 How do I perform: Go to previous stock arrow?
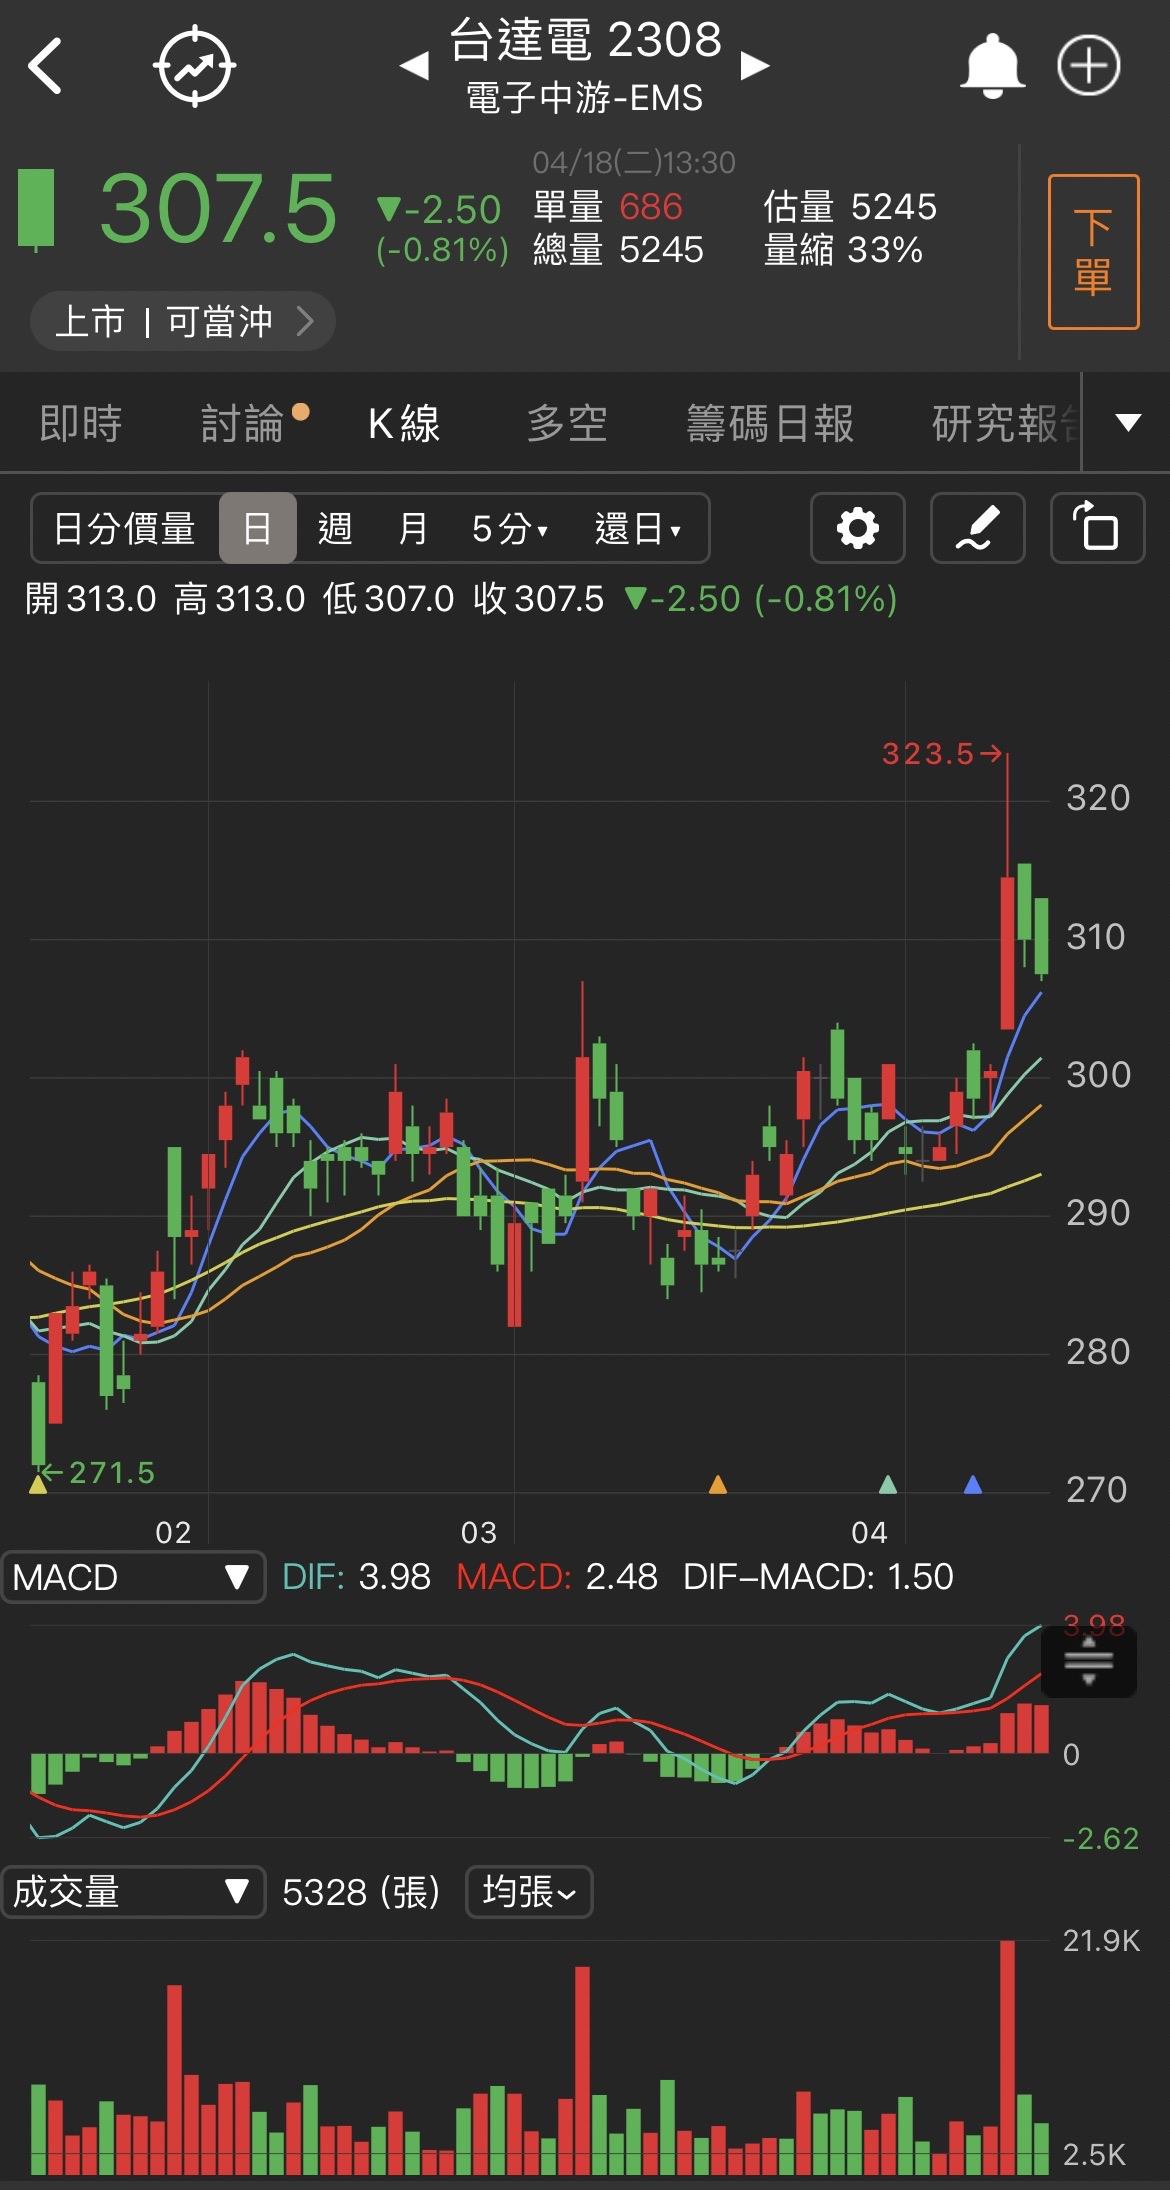(414, 66)
